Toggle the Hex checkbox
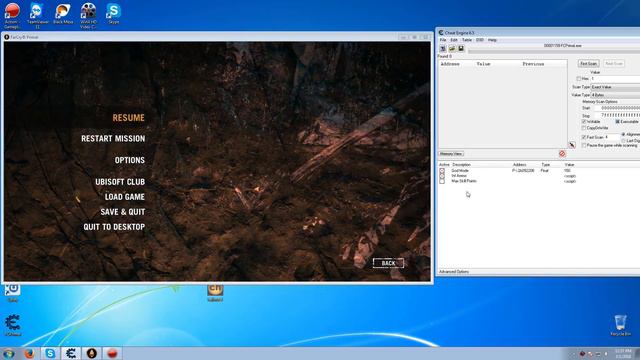The height and width of the screenshot is (360, 640). click(579, 78)
